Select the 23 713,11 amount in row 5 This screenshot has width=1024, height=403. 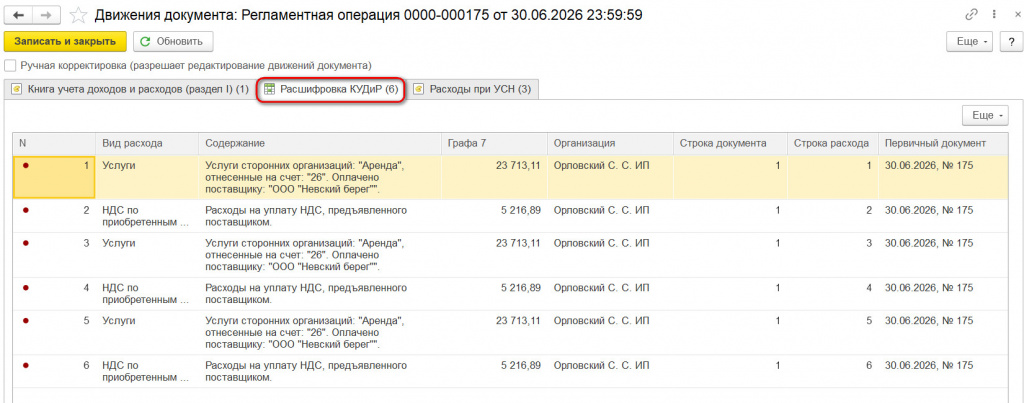pos(518,321)
